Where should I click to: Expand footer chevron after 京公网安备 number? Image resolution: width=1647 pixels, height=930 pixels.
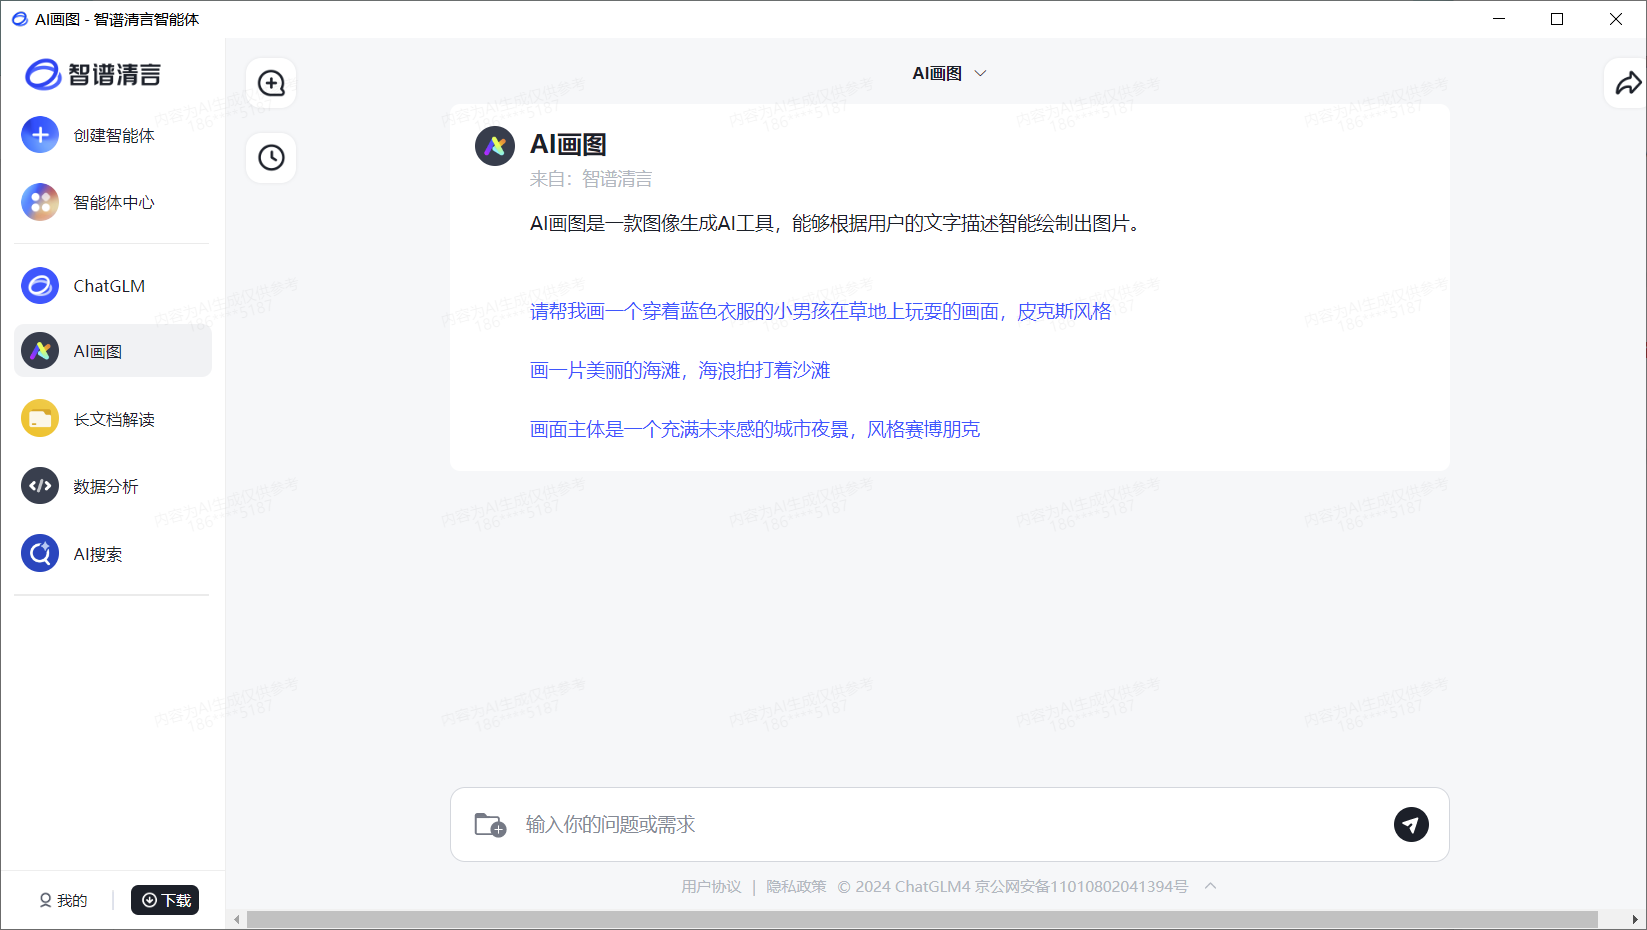[x=1210, y=886]
